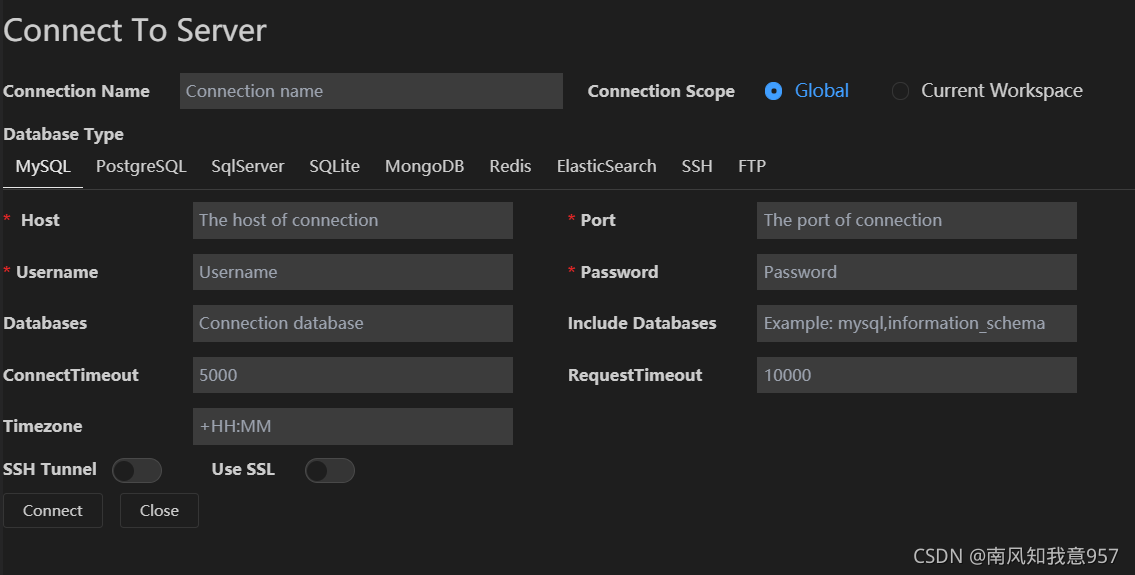1135x575 pixels.
Task: Click the Close button
Action: tap(159, 511)
